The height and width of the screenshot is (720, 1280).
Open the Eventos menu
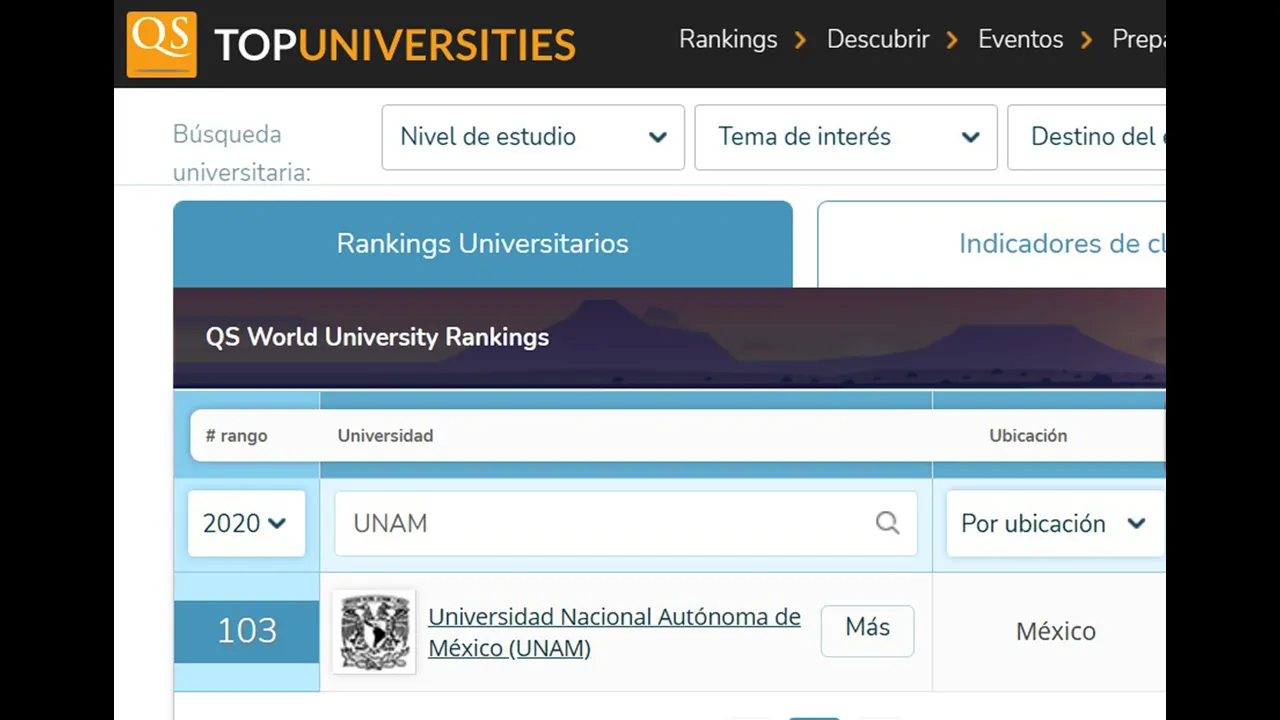[1020, 39]
